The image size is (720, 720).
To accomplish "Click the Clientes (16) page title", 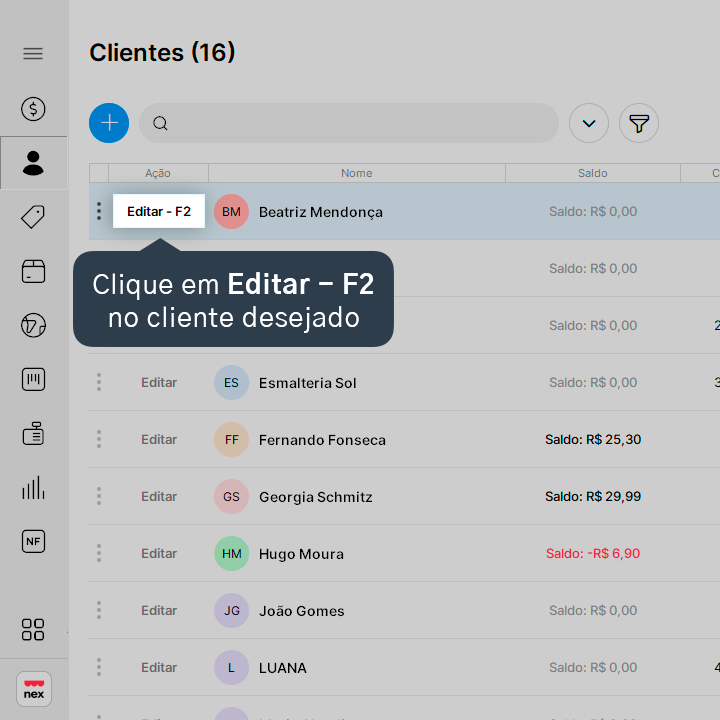I will coord(162,52).
